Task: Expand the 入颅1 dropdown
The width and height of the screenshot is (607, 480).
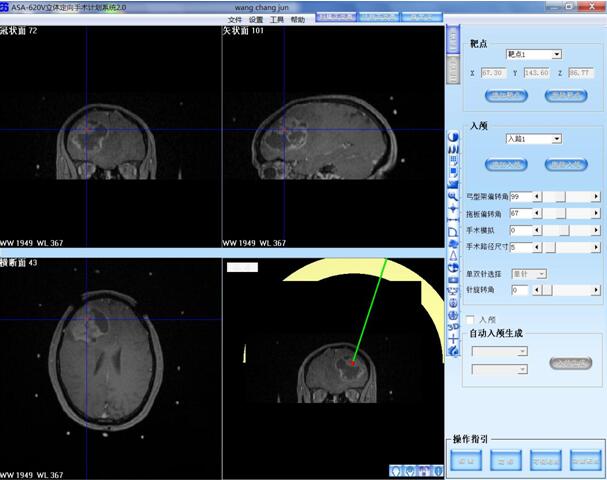Action: pyautogui.click(x=533, y=139)
